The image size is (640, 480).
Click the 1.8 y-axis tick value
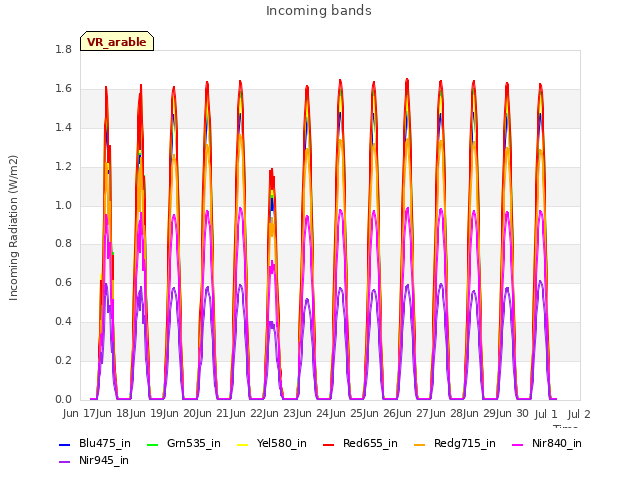click(63, 50)
